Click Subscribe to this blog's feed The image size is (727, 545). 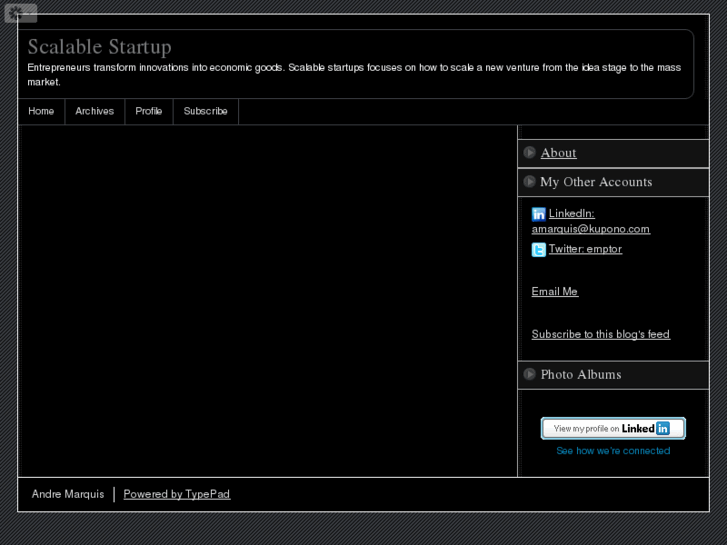(600, 334)
